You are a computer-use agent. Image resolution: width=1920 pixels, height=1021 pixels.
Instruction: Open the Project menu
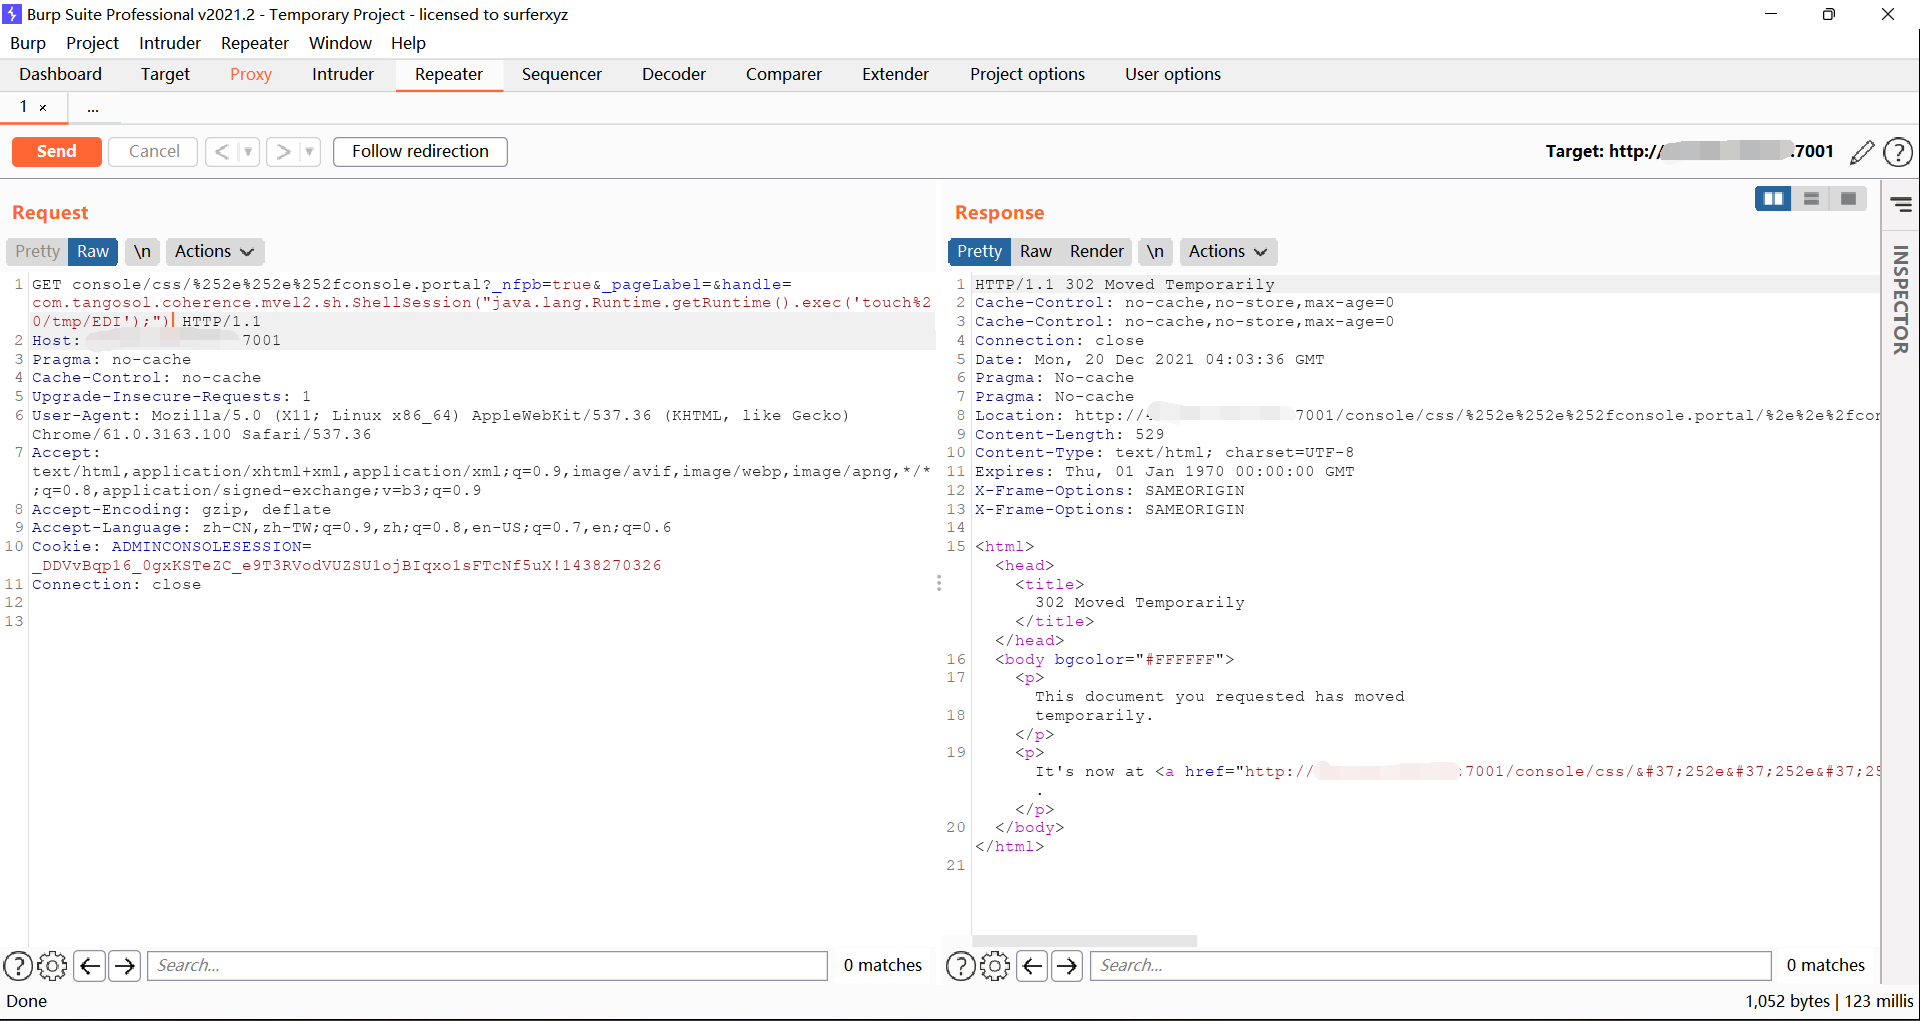tap(92, 43)
